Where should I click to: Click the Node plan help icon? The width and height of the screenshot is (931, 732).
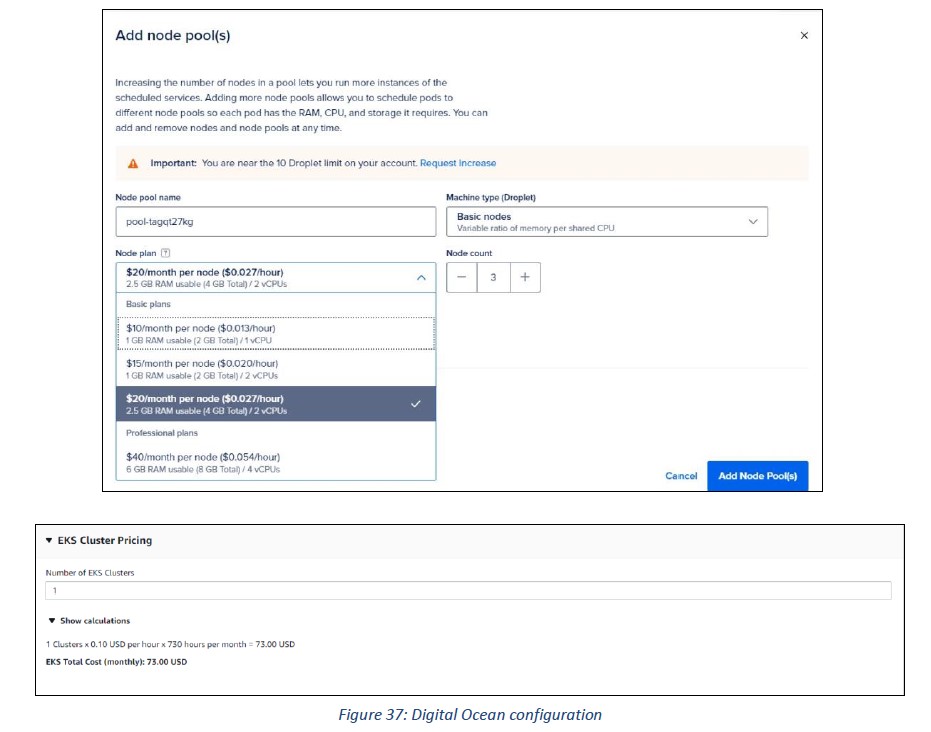(x=166, y=253)
